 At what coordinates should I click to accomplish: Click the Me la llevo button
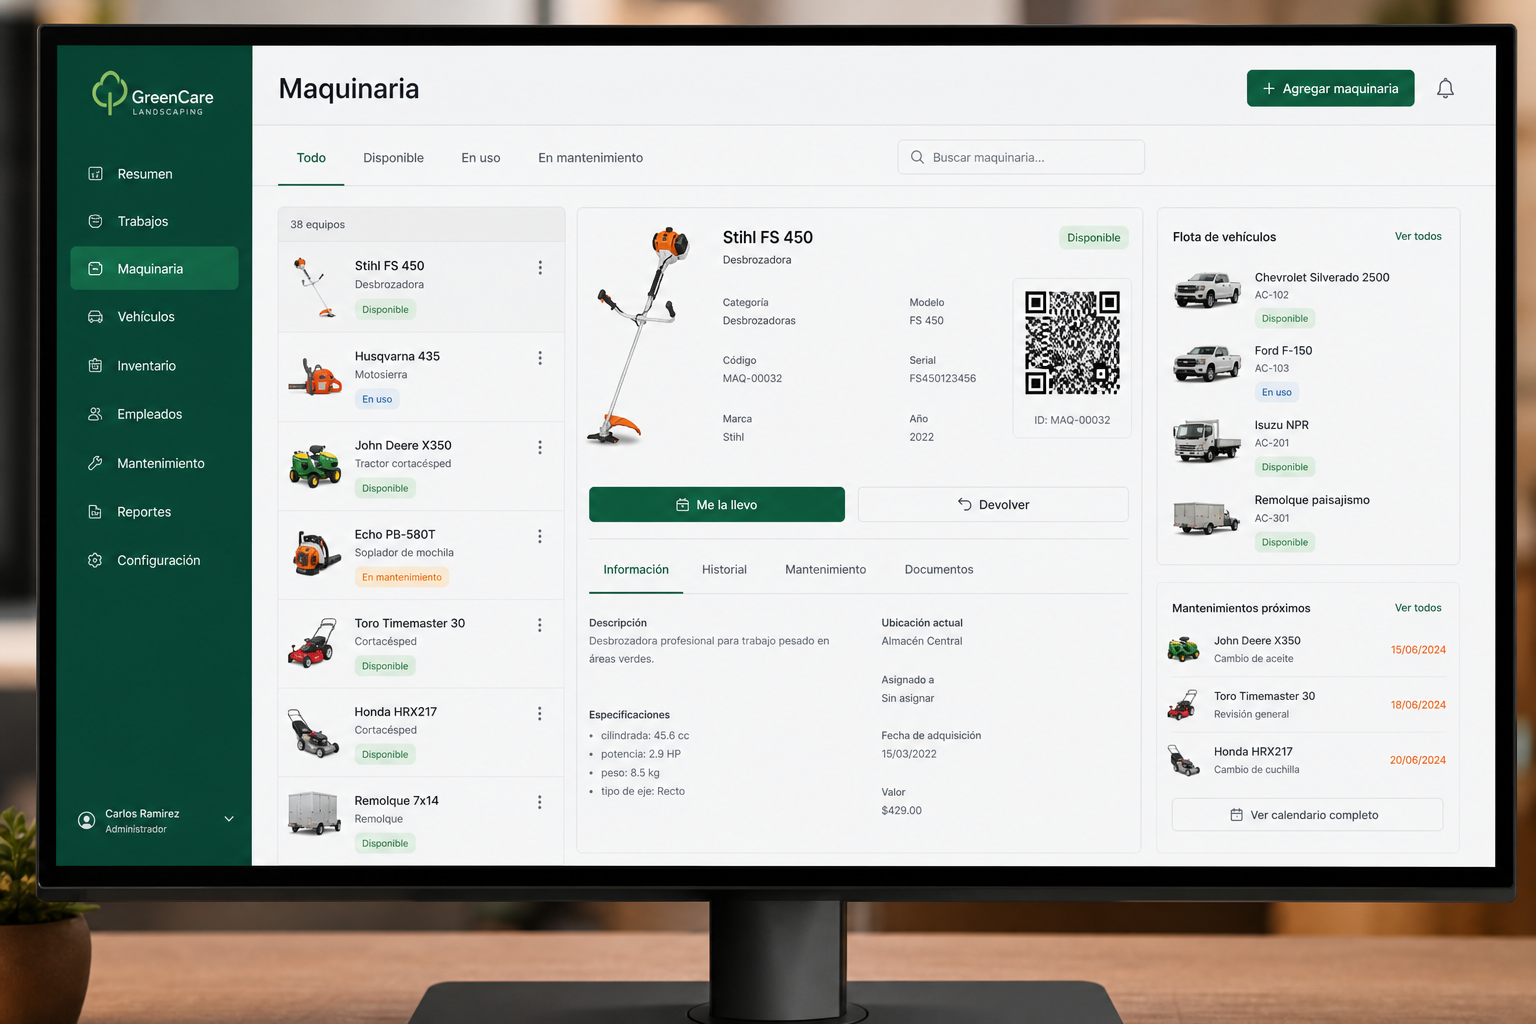click(717, 505)
